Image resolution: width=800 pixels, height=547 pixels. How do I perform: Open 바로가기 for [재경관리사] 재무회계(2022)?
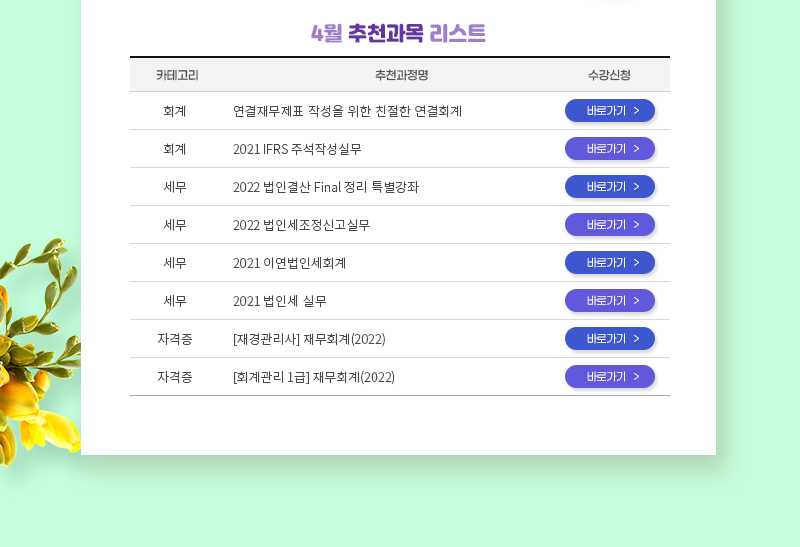coord(610,339)
